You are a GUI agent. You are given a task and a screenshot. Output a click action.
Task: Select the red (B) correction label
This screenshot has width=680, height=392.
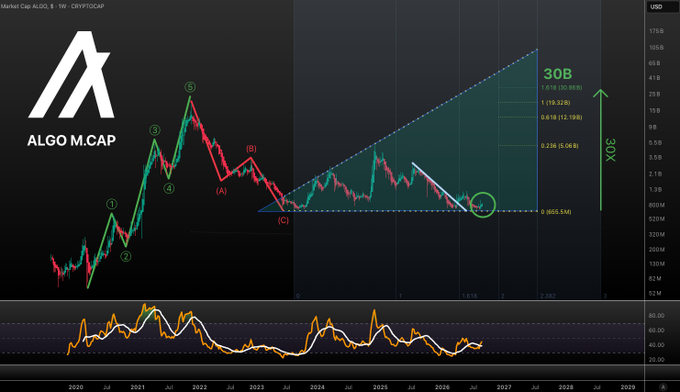coord(251,149)
